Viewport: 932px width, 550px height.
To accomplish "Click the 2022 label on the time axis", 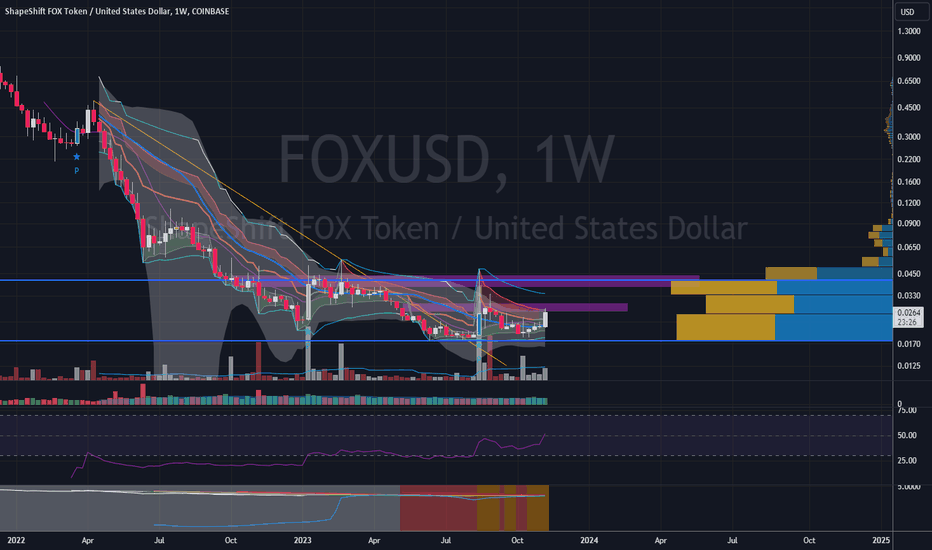I will (x=16, y=540).
